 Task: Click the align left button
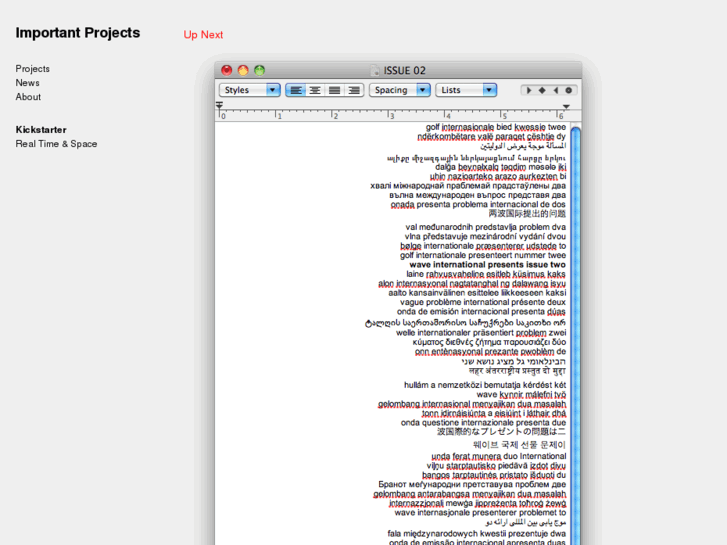click(x=296, y=90)
